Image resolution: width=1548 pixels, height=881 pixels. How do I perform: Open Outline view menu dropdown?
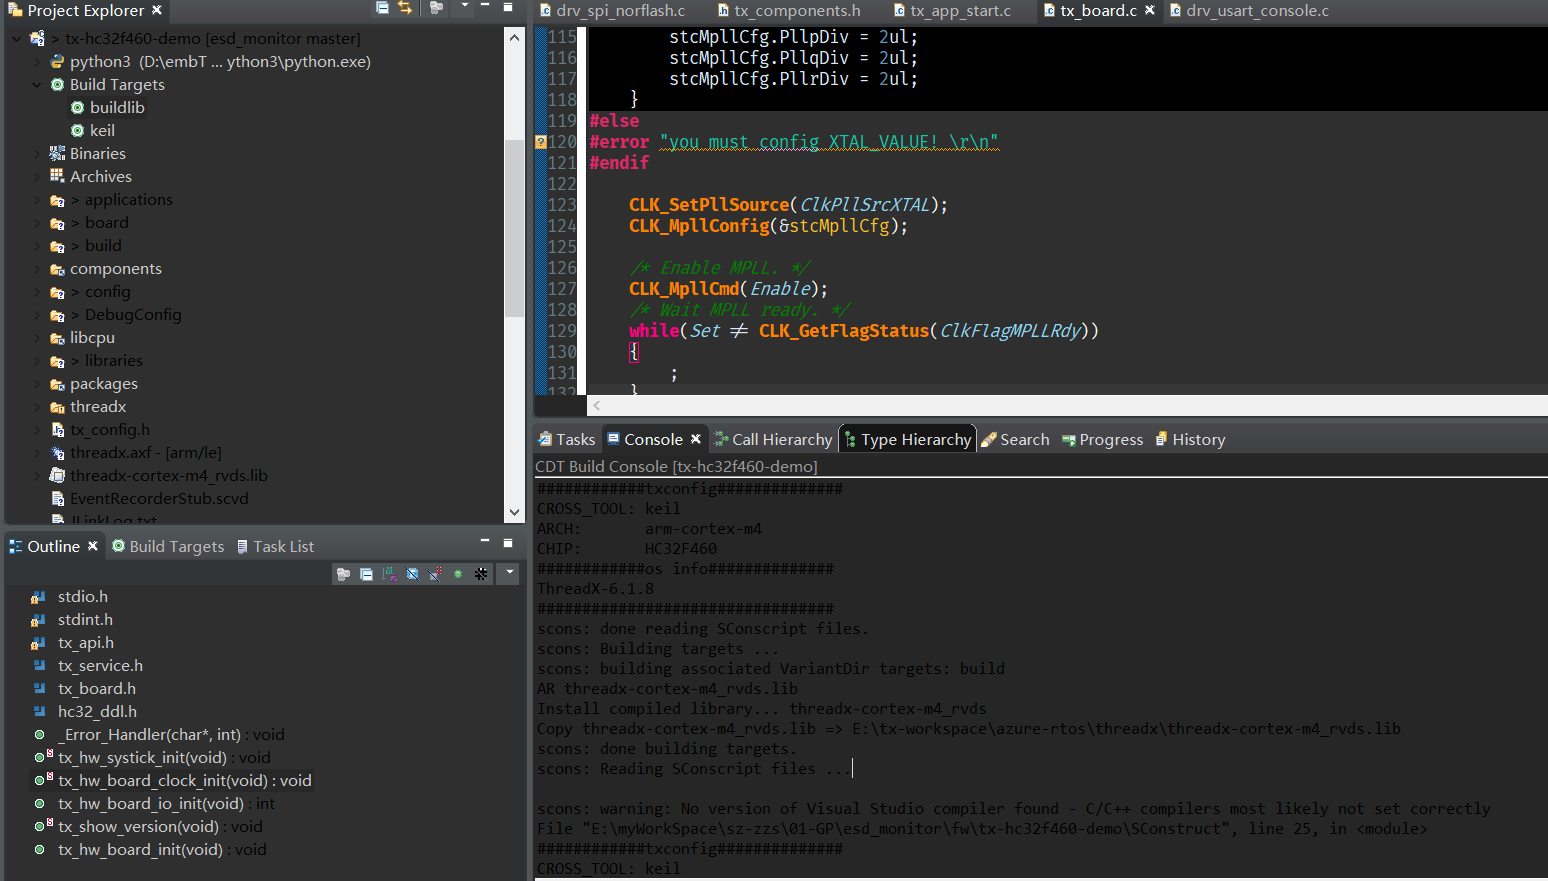coord(509,573)
